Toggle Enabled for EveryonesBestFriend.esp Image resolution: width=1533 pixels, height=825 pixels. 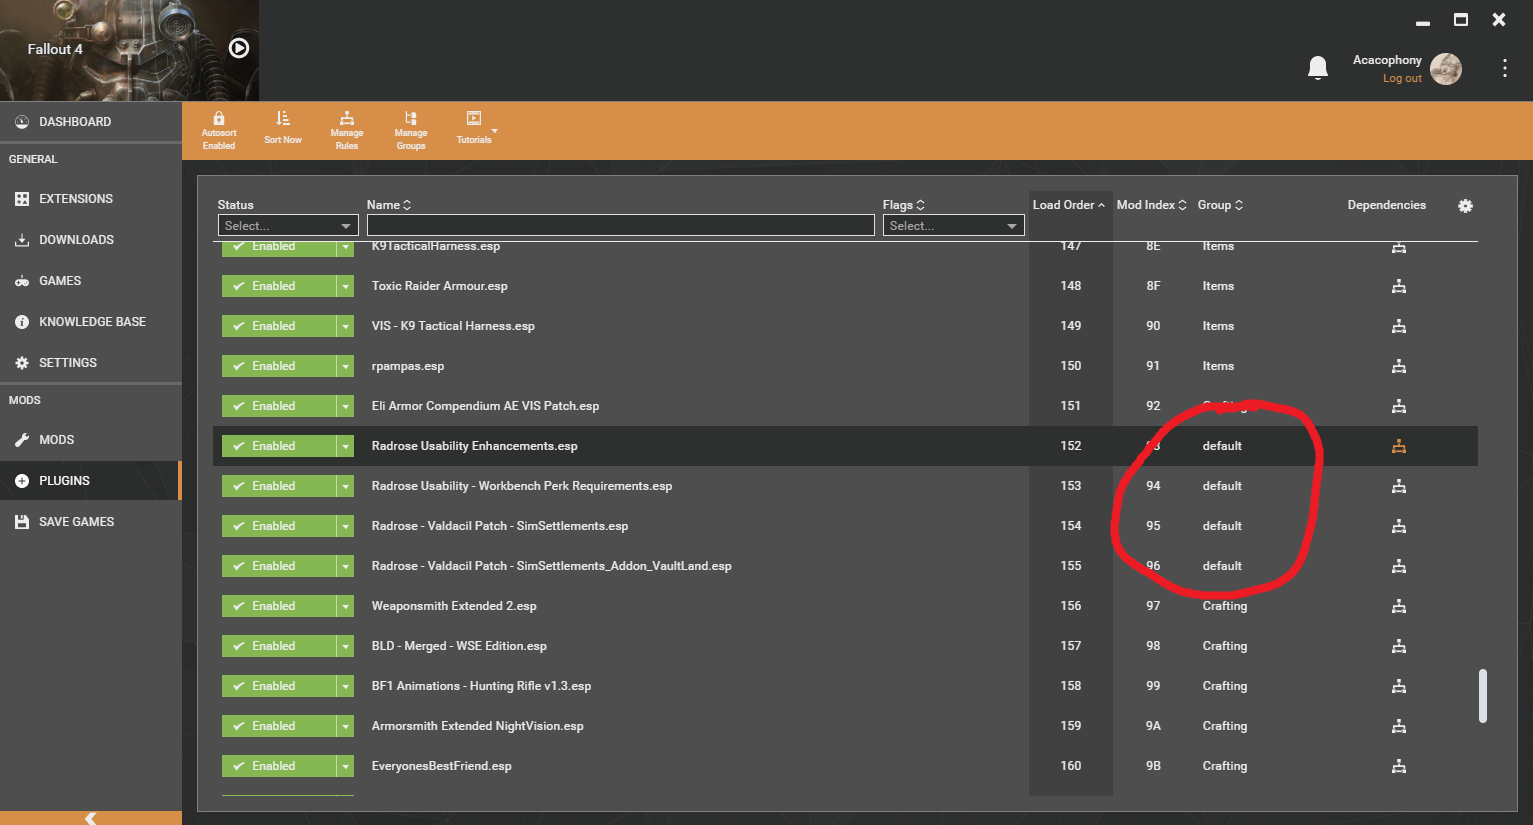pos(279,766)
